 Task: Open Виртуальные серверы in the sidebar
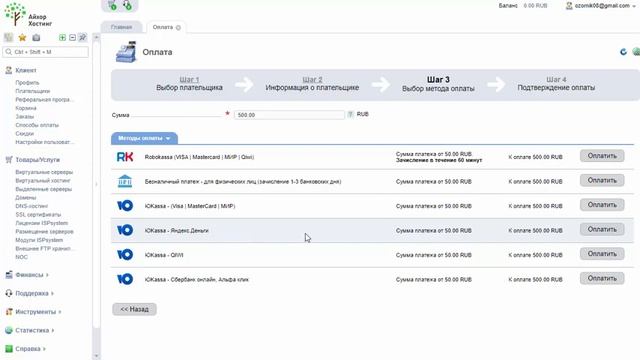[x=44, y=172]
